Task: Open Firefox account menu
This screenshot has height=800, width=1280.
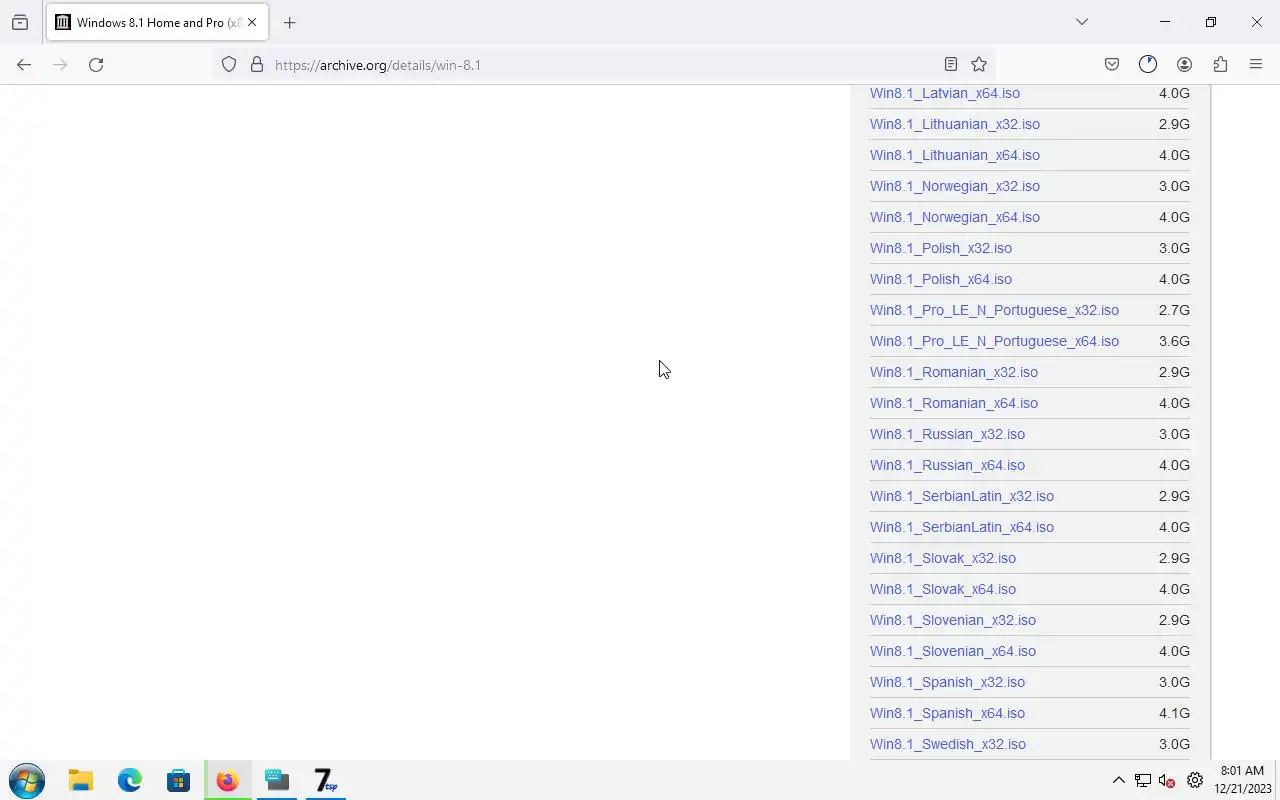Action: pos(1184,65)
